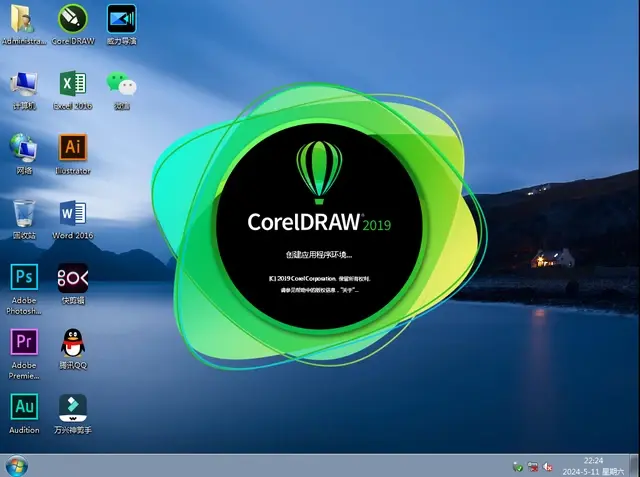The width and height of the screenshot is (640, 477).
Task: Click the CorelDRAW balloon logo on splash
Action: [x=319, y=172]
